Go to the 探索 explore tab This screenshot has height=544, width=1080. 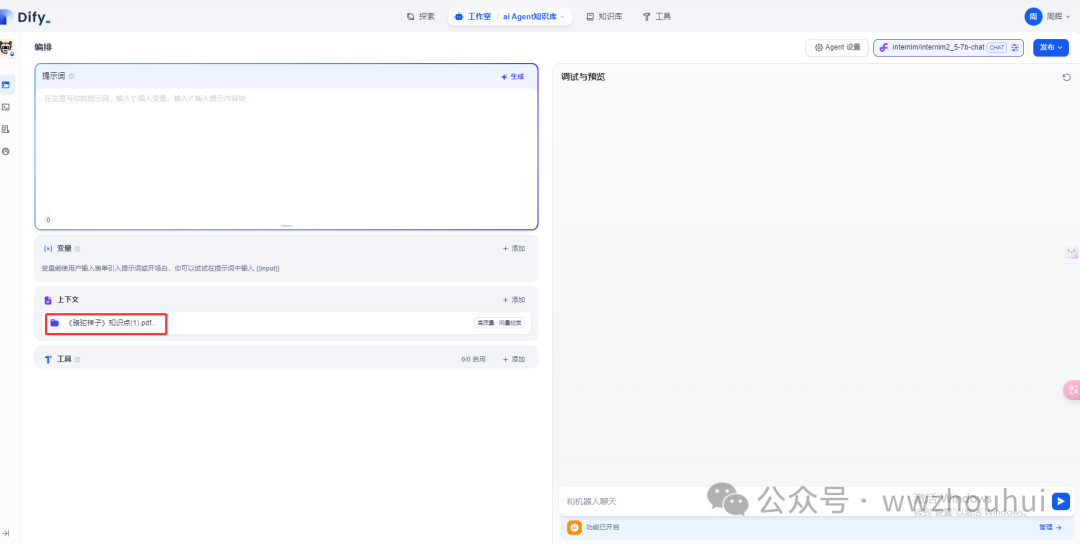point(421,17)
